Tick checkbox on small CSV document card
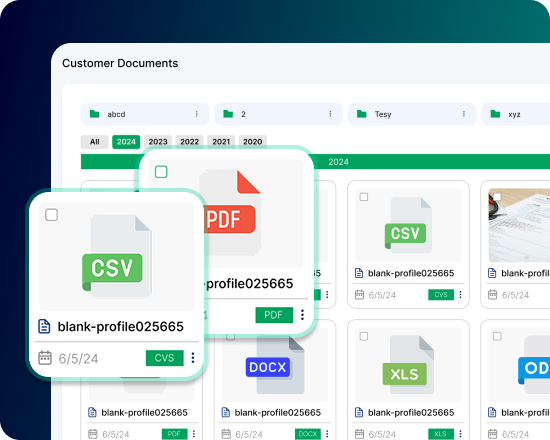550x440 pixels. coord(364,197)
